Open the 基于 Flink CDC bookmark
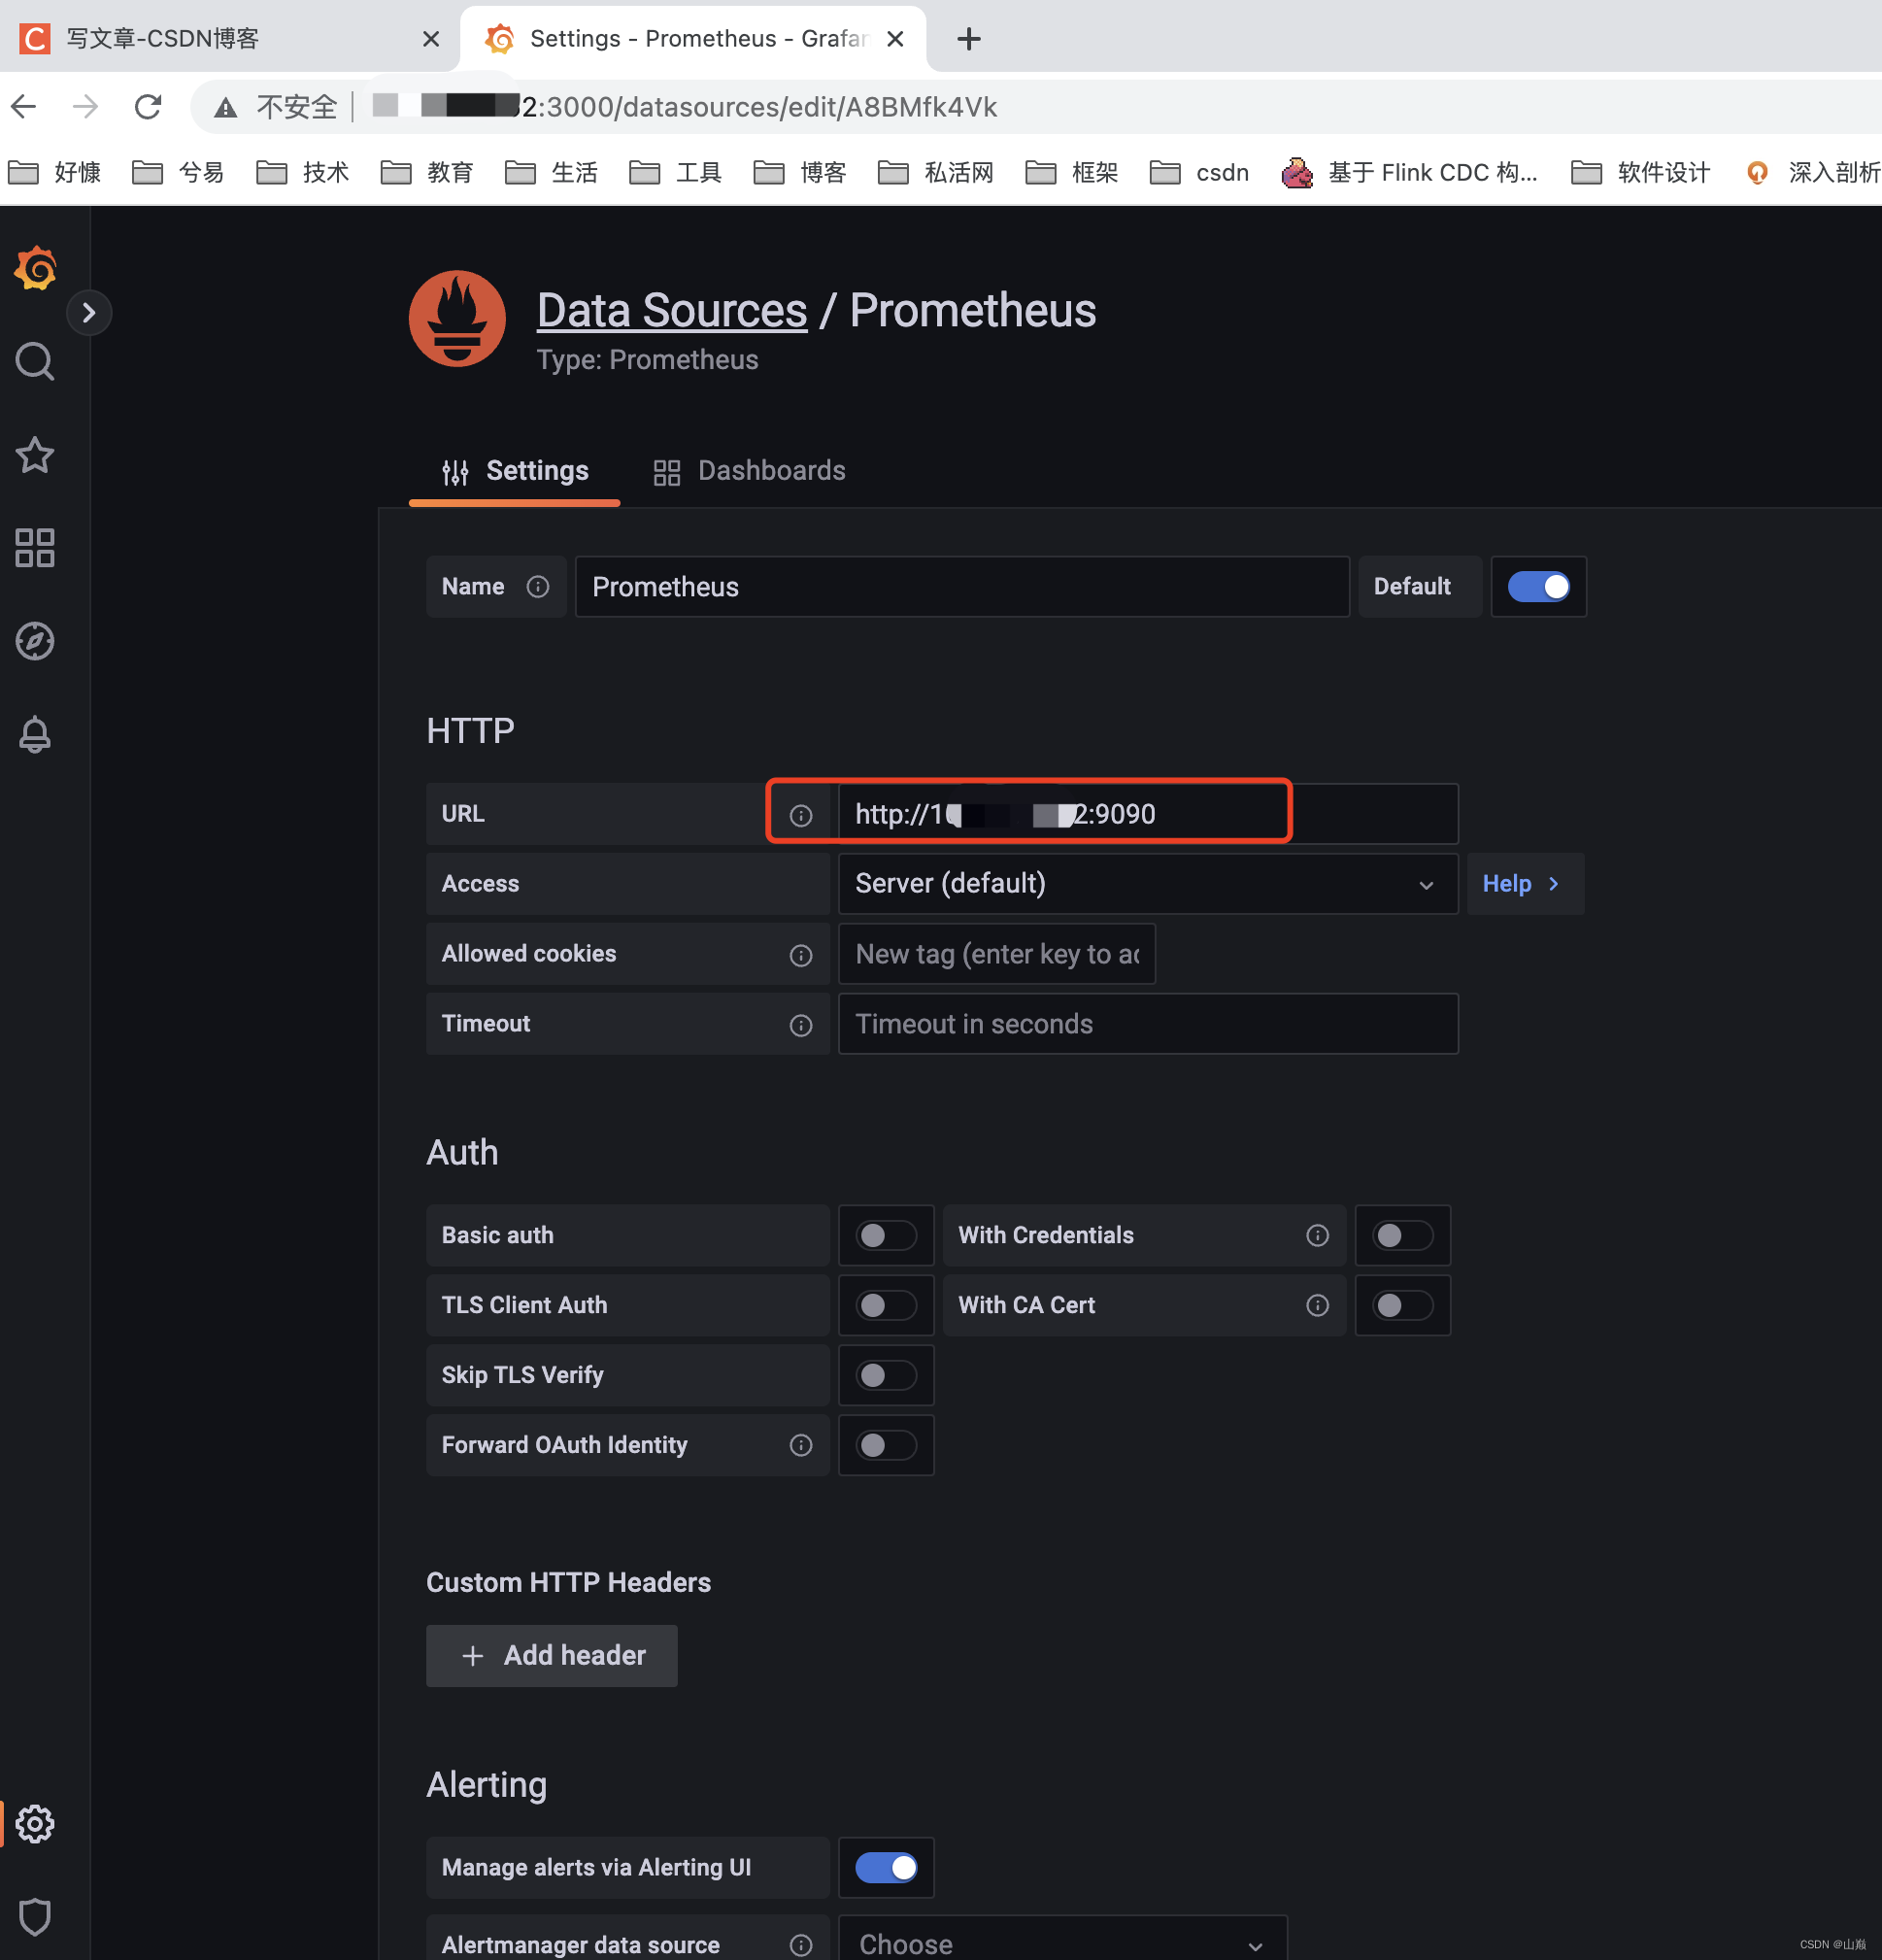This screenshot has width=1882, height=1960. click(x=1410, y=173)
